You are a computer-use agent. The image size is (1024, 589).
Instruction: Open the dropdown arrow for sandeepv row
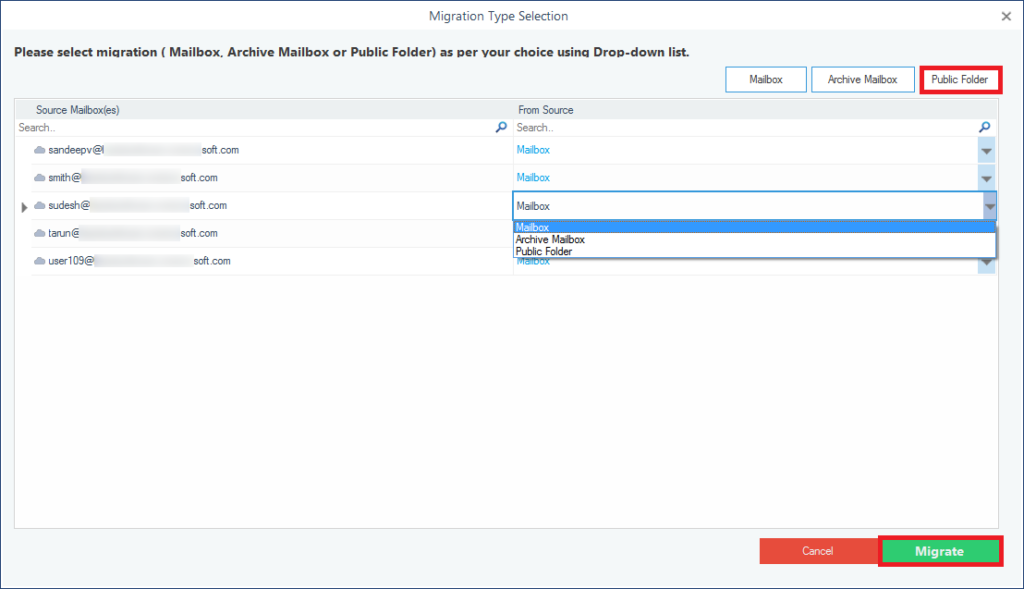(986, 151)
